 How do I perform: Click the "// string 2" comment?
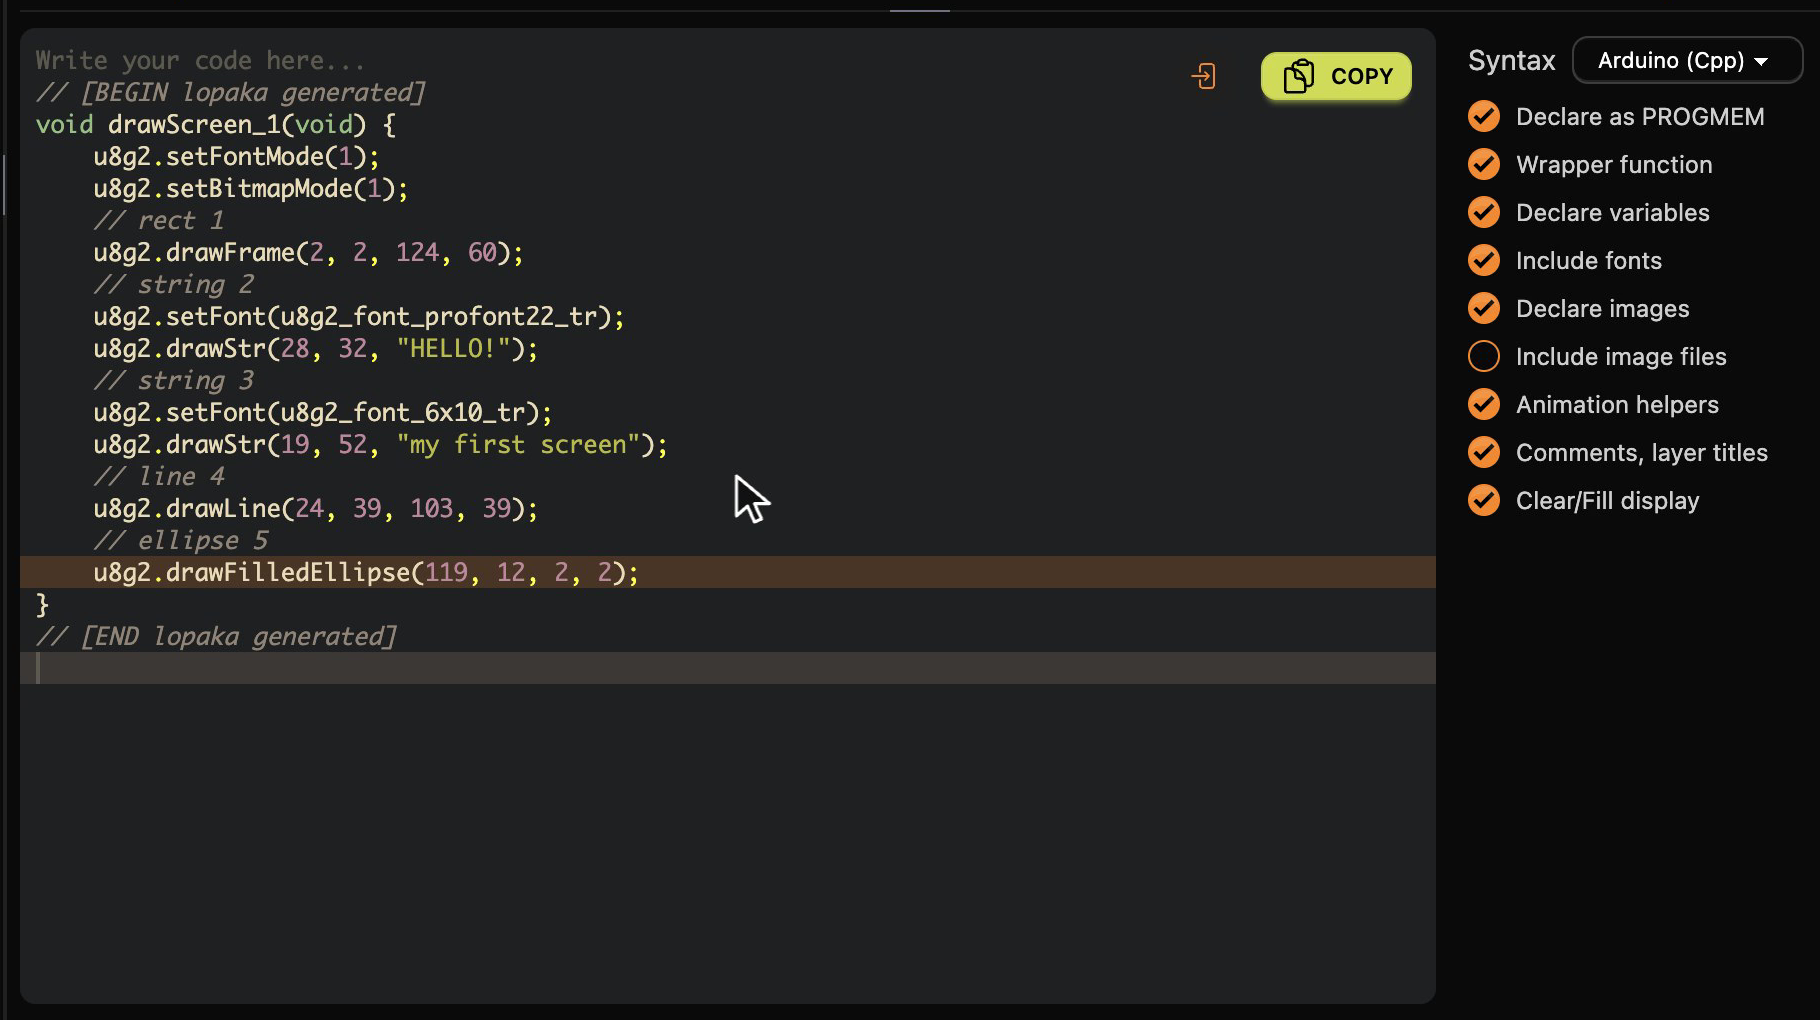click(x=173, y=284)
